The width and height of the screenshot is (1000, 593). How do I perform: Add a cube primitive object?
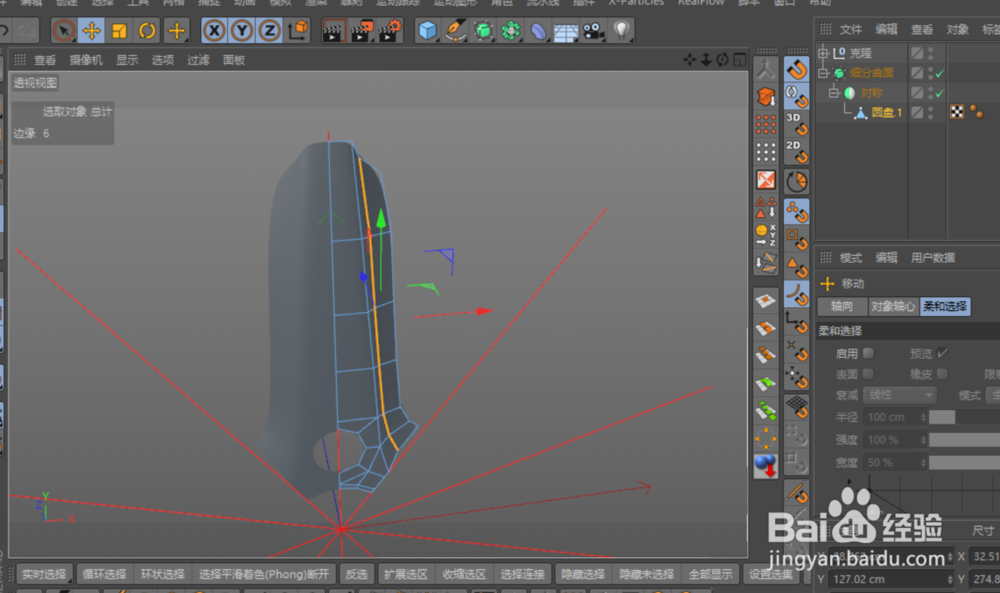427,30
